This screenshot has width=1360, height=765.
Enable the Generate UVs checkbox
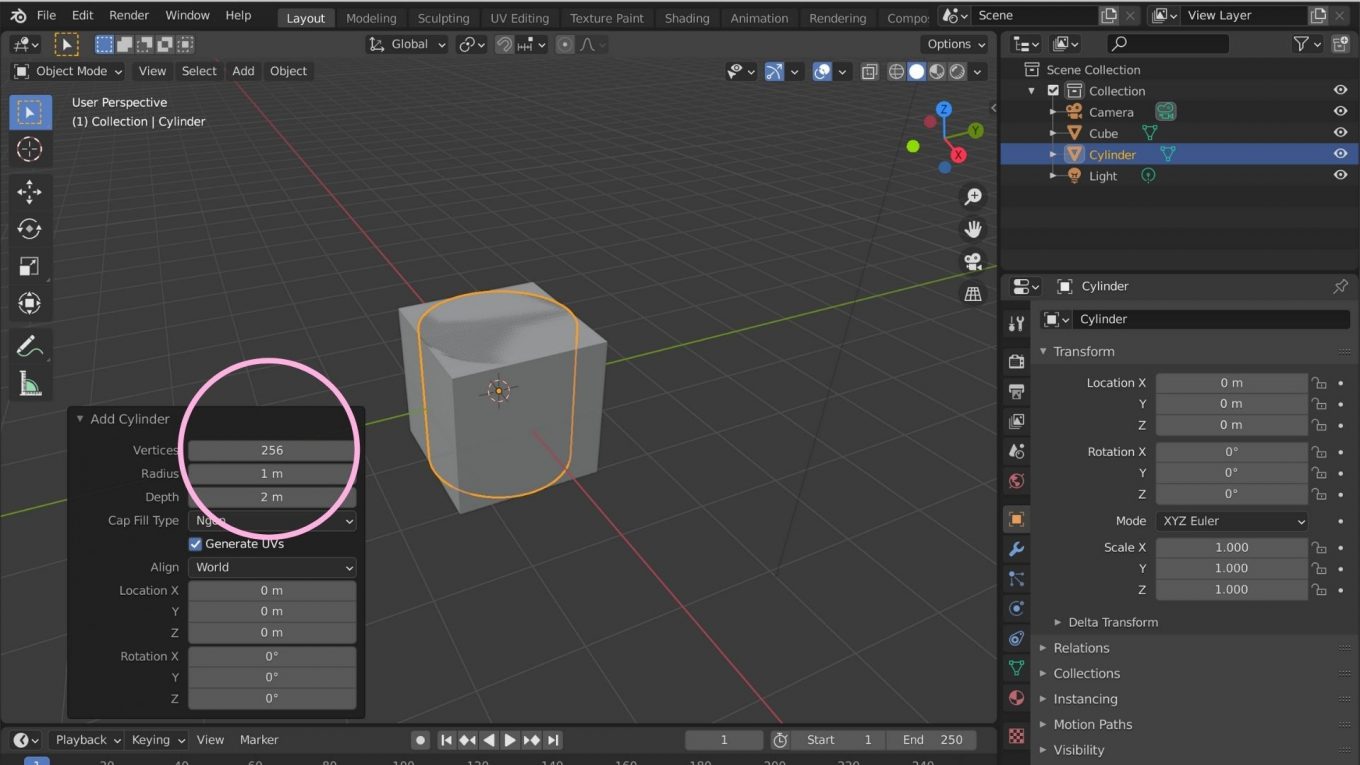pos(195,543)
